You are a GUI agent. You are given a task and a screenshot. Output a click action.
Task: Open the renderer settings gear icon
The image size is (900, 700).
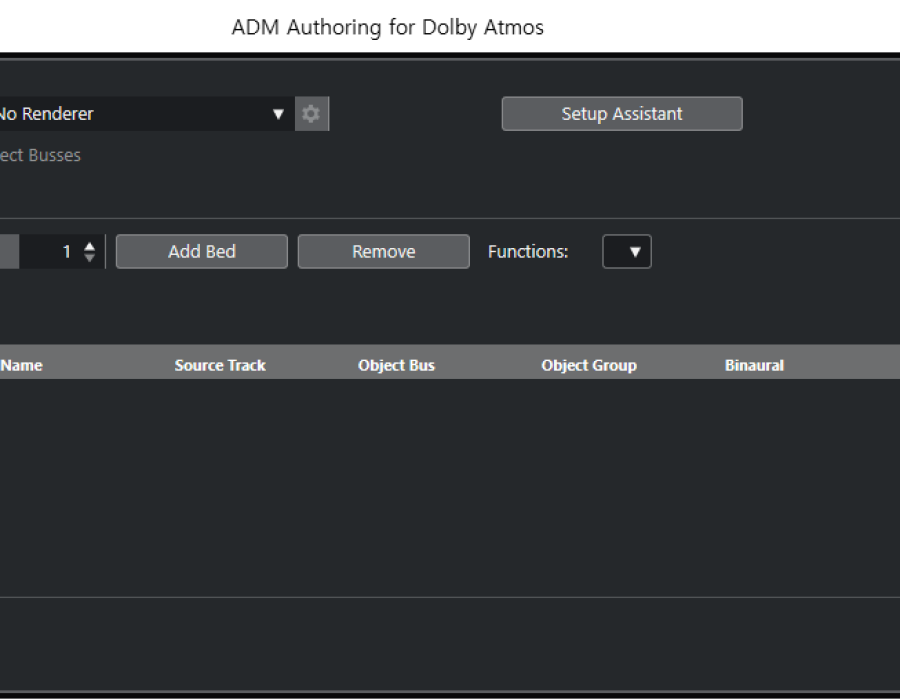(312, 114)
